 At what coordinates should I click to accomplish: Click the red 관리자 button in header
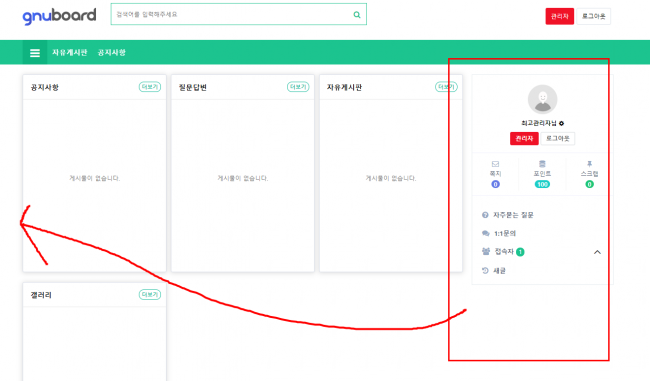point(559,16)
